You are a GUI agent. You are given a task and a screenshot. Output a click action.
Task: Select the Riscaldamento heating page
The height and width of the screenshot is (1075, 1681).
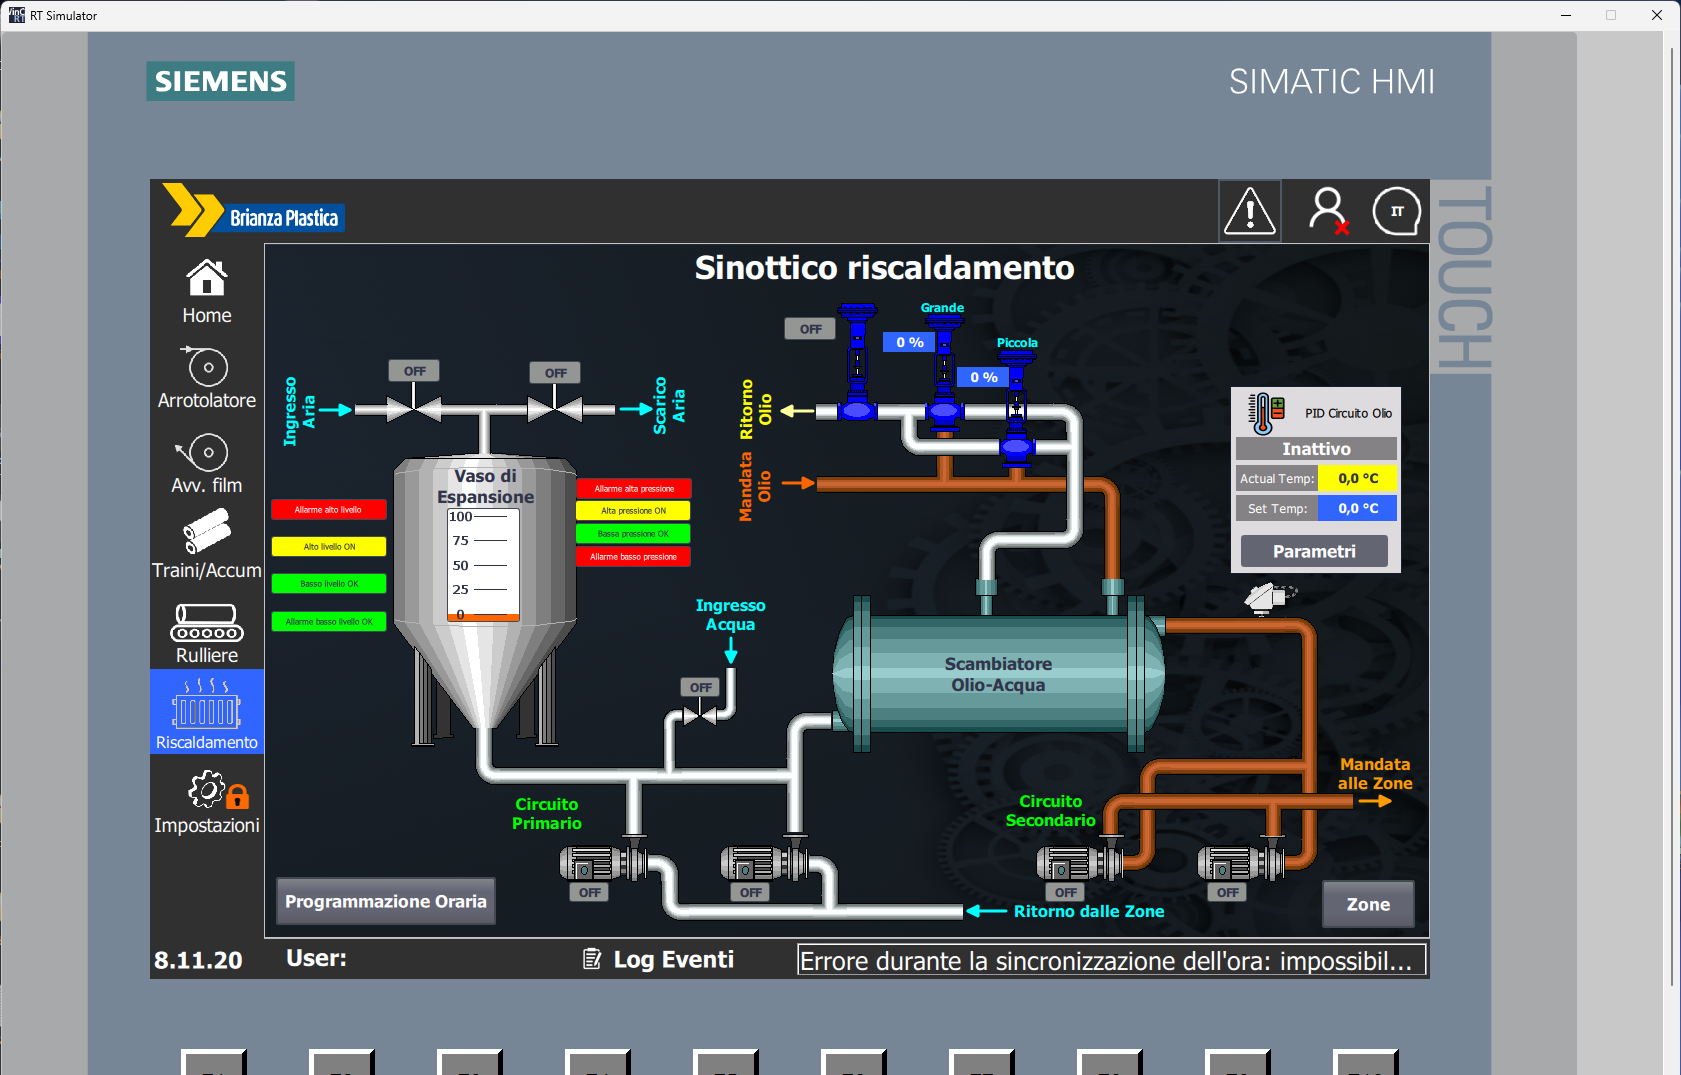(207, 712)
